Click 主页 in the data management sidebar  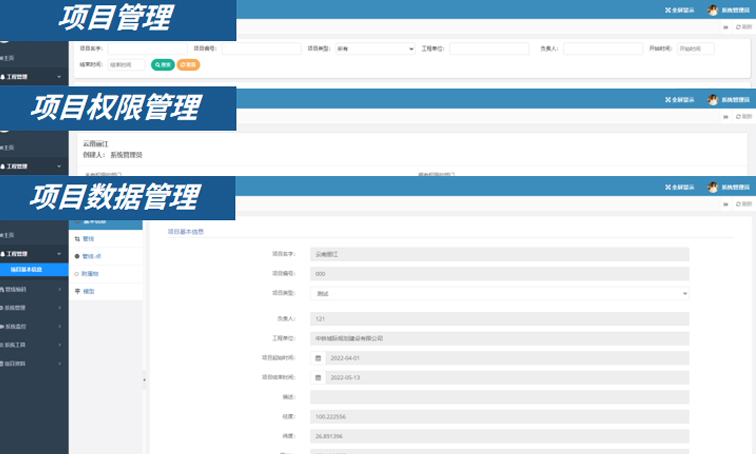click(x=7, y=235)
